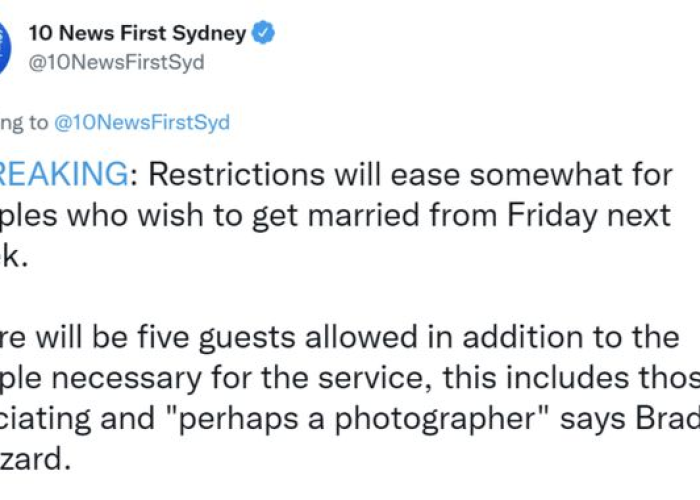Select the word "necessary" in the tweet
This screenshot has width=700, height=500.
[x=126, y=379]
